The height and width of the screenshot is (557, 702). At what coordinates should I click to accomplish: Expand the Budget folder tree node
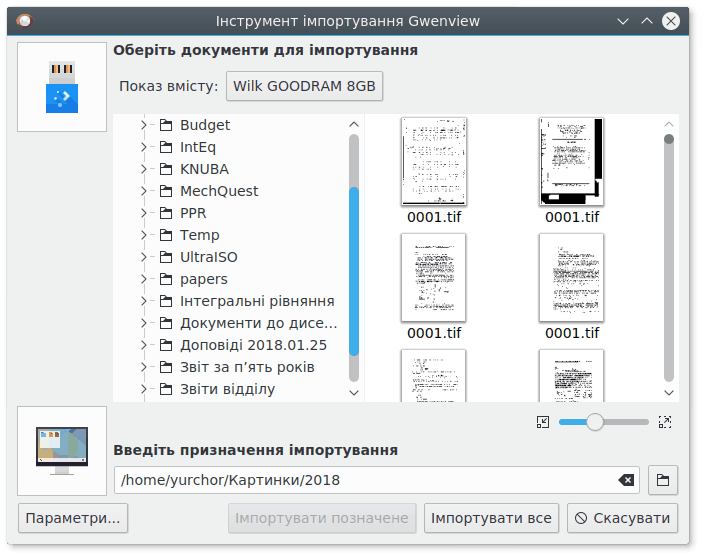144,125
